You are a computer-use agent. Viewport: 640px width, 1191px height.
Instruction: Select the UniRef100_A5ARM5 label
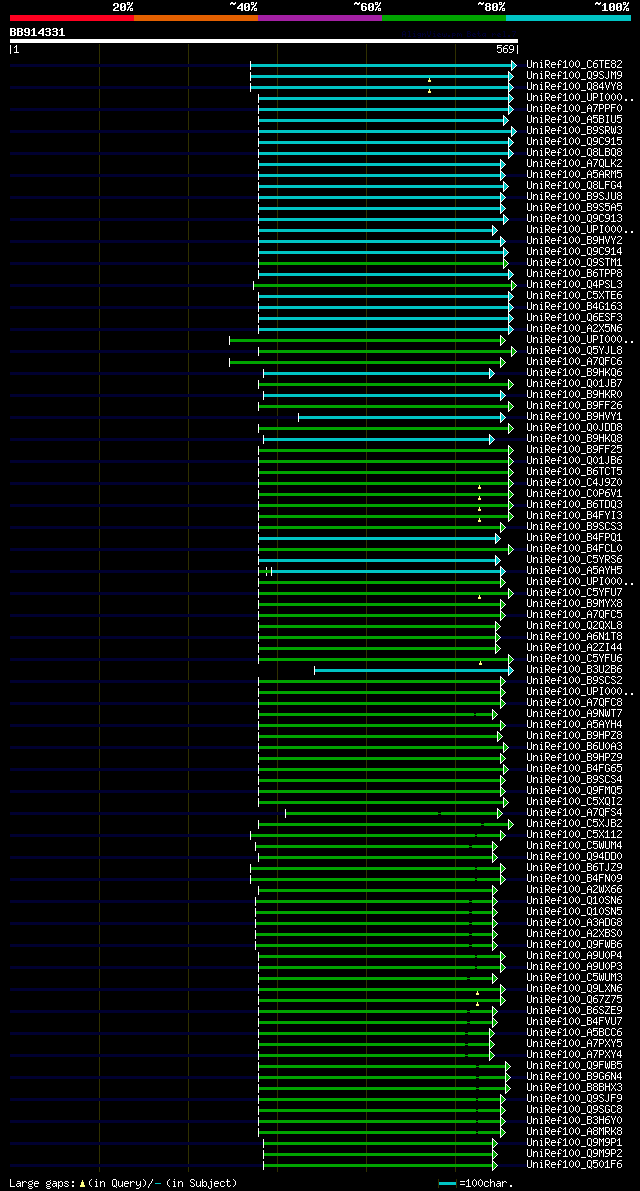[574, 175]
